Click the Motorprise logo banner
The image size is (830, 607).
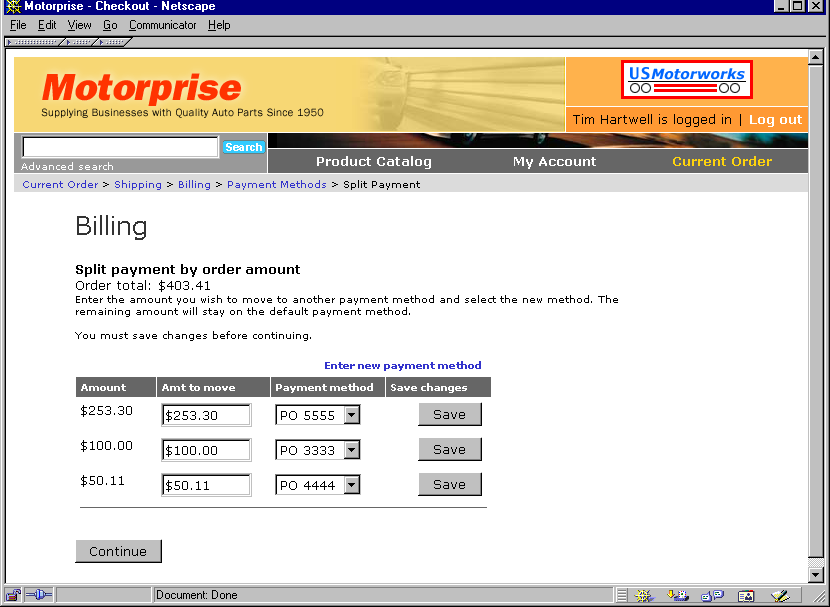pos(289,94)
